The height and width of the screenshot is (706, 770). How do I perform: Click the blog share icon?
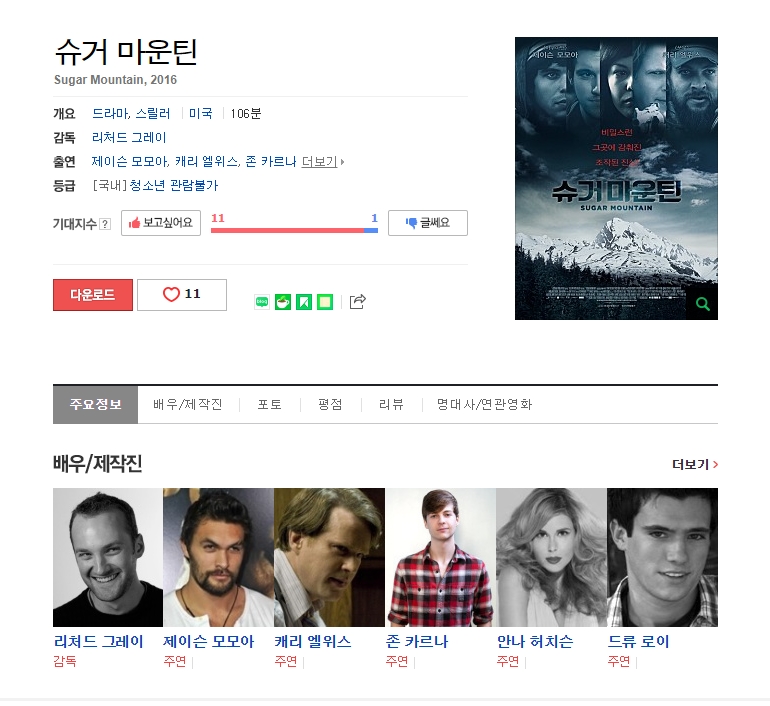tap(262, 301)
